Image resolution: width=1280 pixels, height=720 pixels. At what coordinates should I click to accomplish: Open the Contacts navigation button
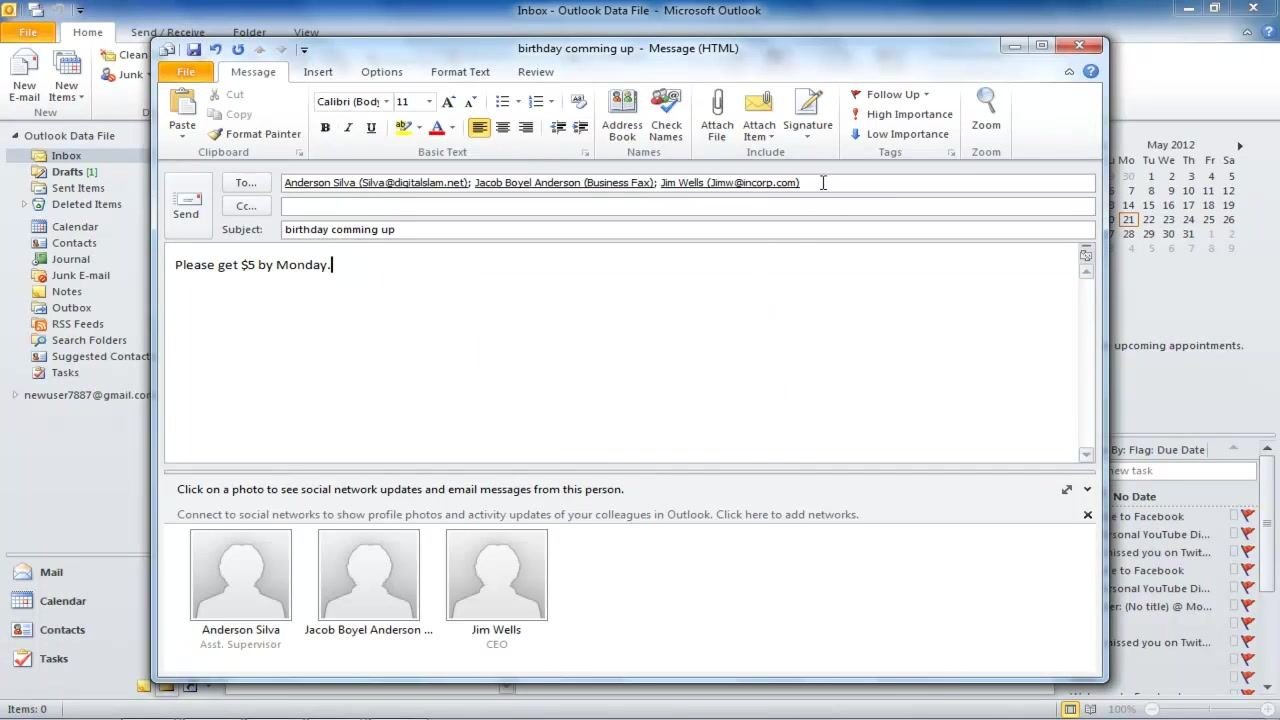pos(62,630)
